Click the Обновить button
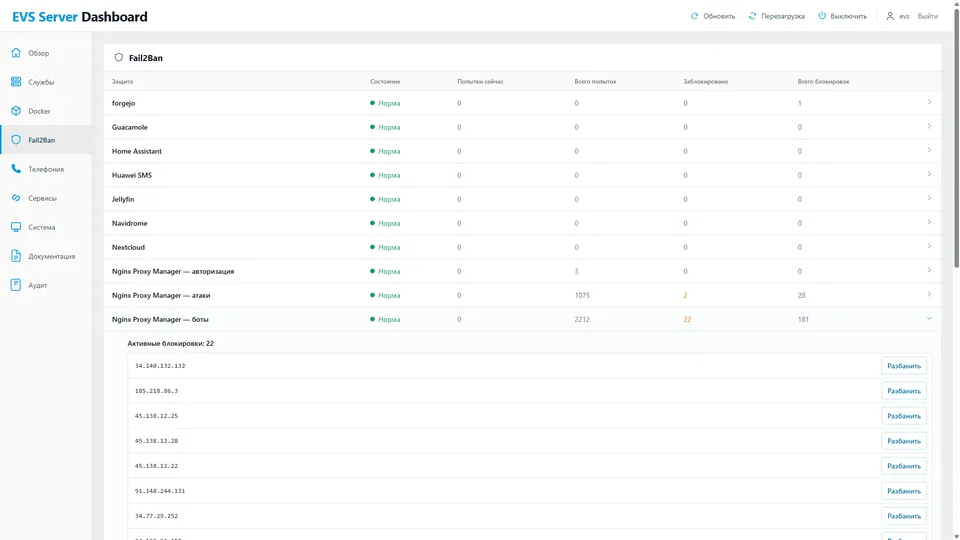This screenshot has height=540, width=960. coord(713,16)
